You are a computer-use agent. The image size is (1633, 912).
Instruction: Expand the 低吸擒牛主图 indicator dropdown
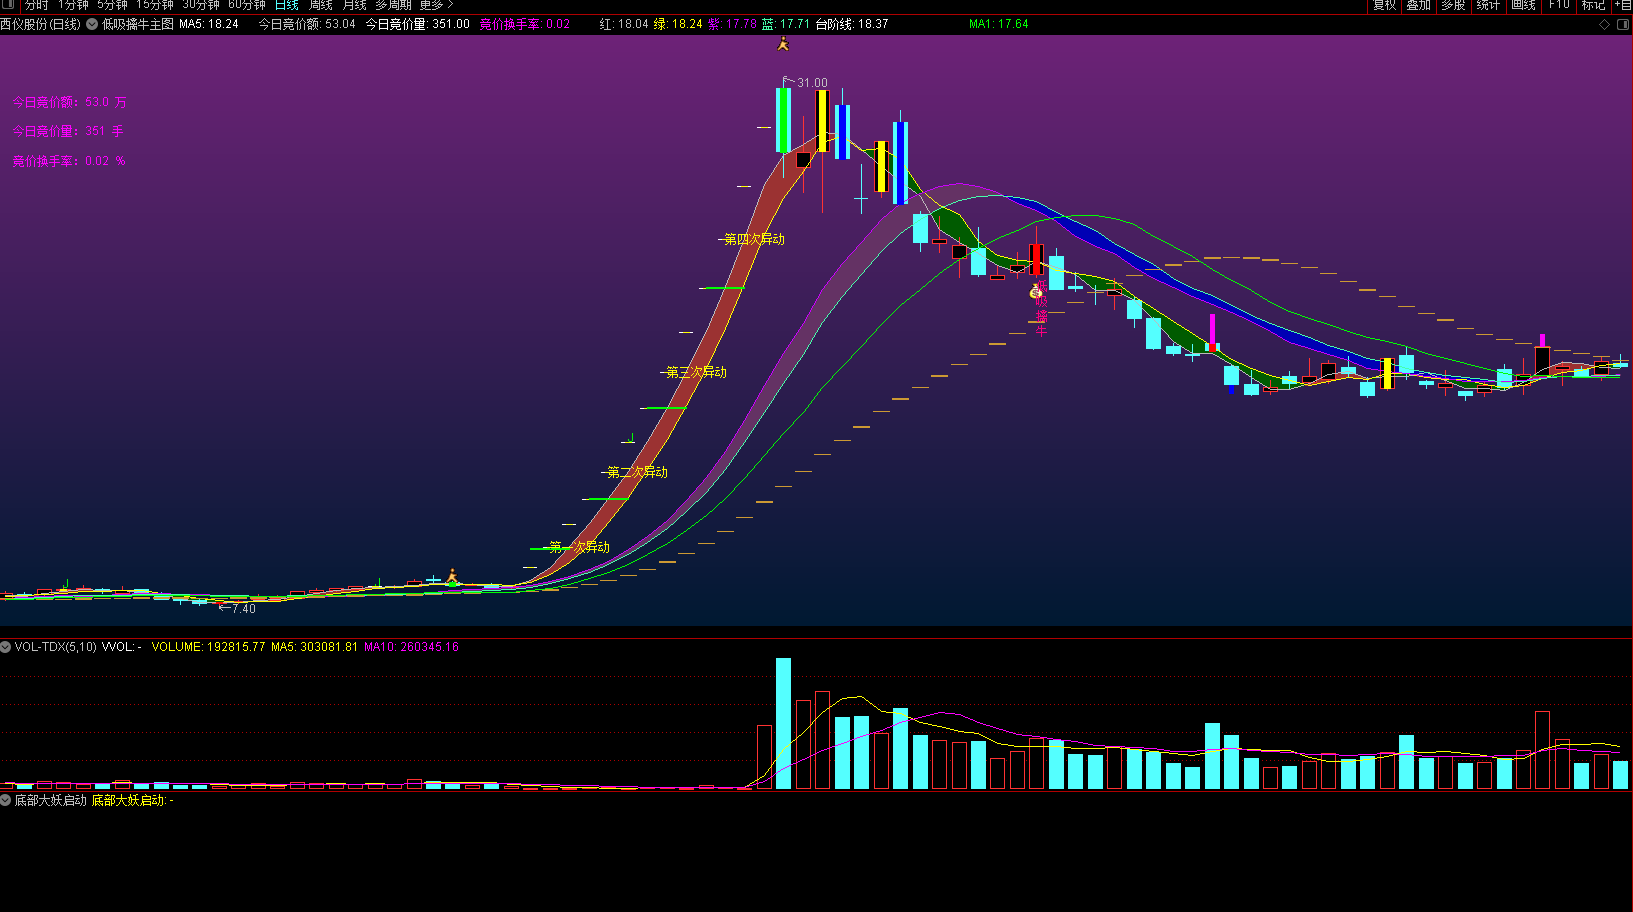[x=92, y=24]
